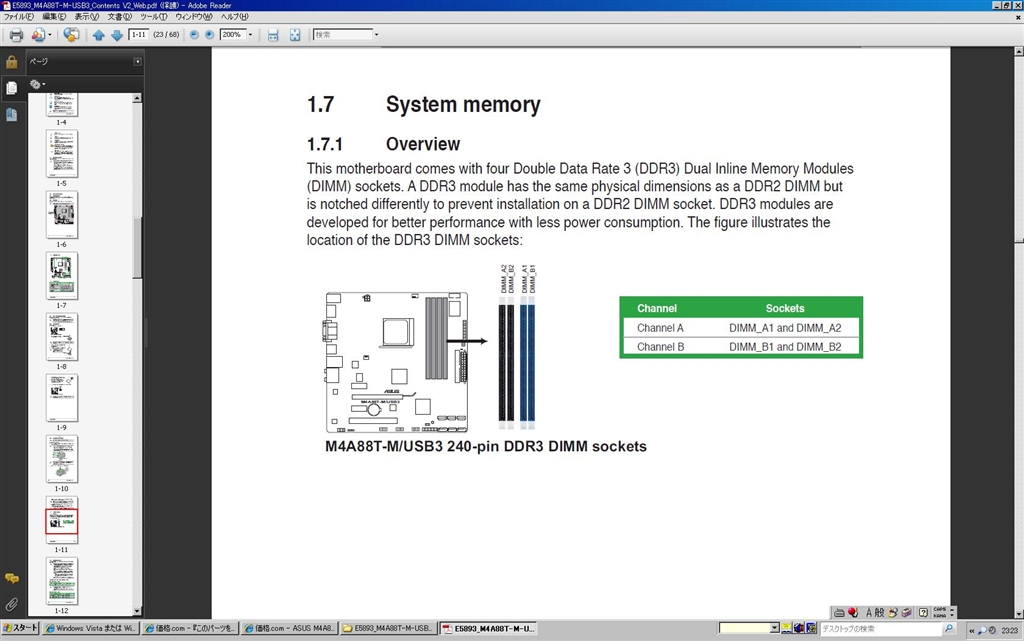Click the thumbnail panel scroll-up arrow
This screenshot has width=1024, height=641.
click(137, 98)
